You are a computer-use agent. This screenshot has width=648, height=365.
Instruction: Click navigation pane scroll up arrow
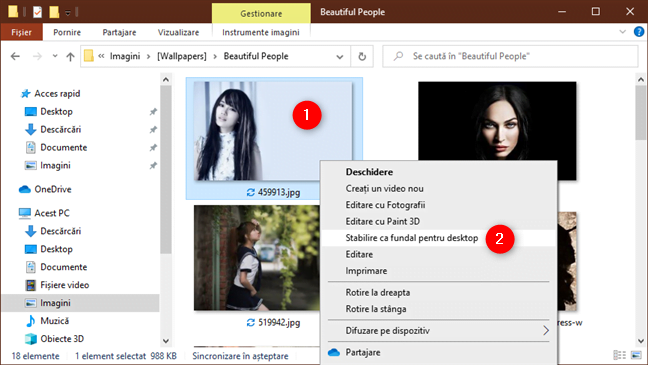point(166,79)
